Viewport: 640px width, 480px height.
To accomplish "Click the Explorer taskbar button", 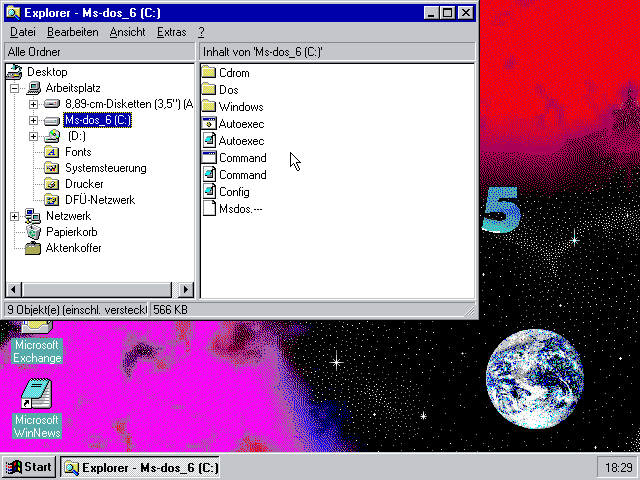I will click(140, 467).
